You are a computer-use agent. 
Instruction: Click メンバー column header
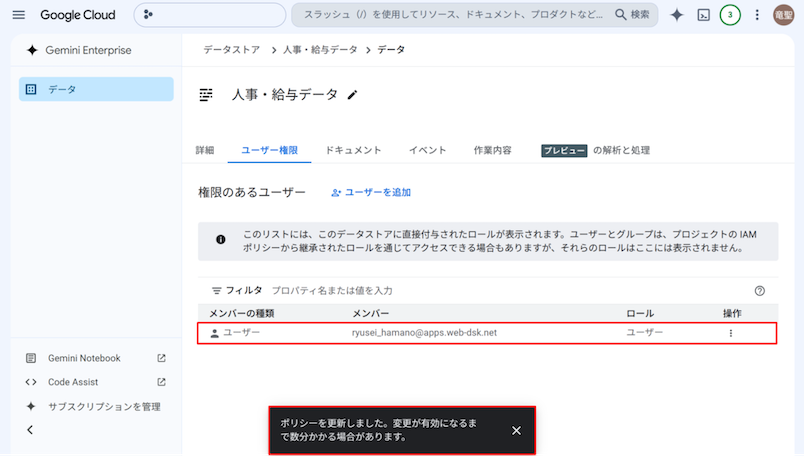click(371, 313)
